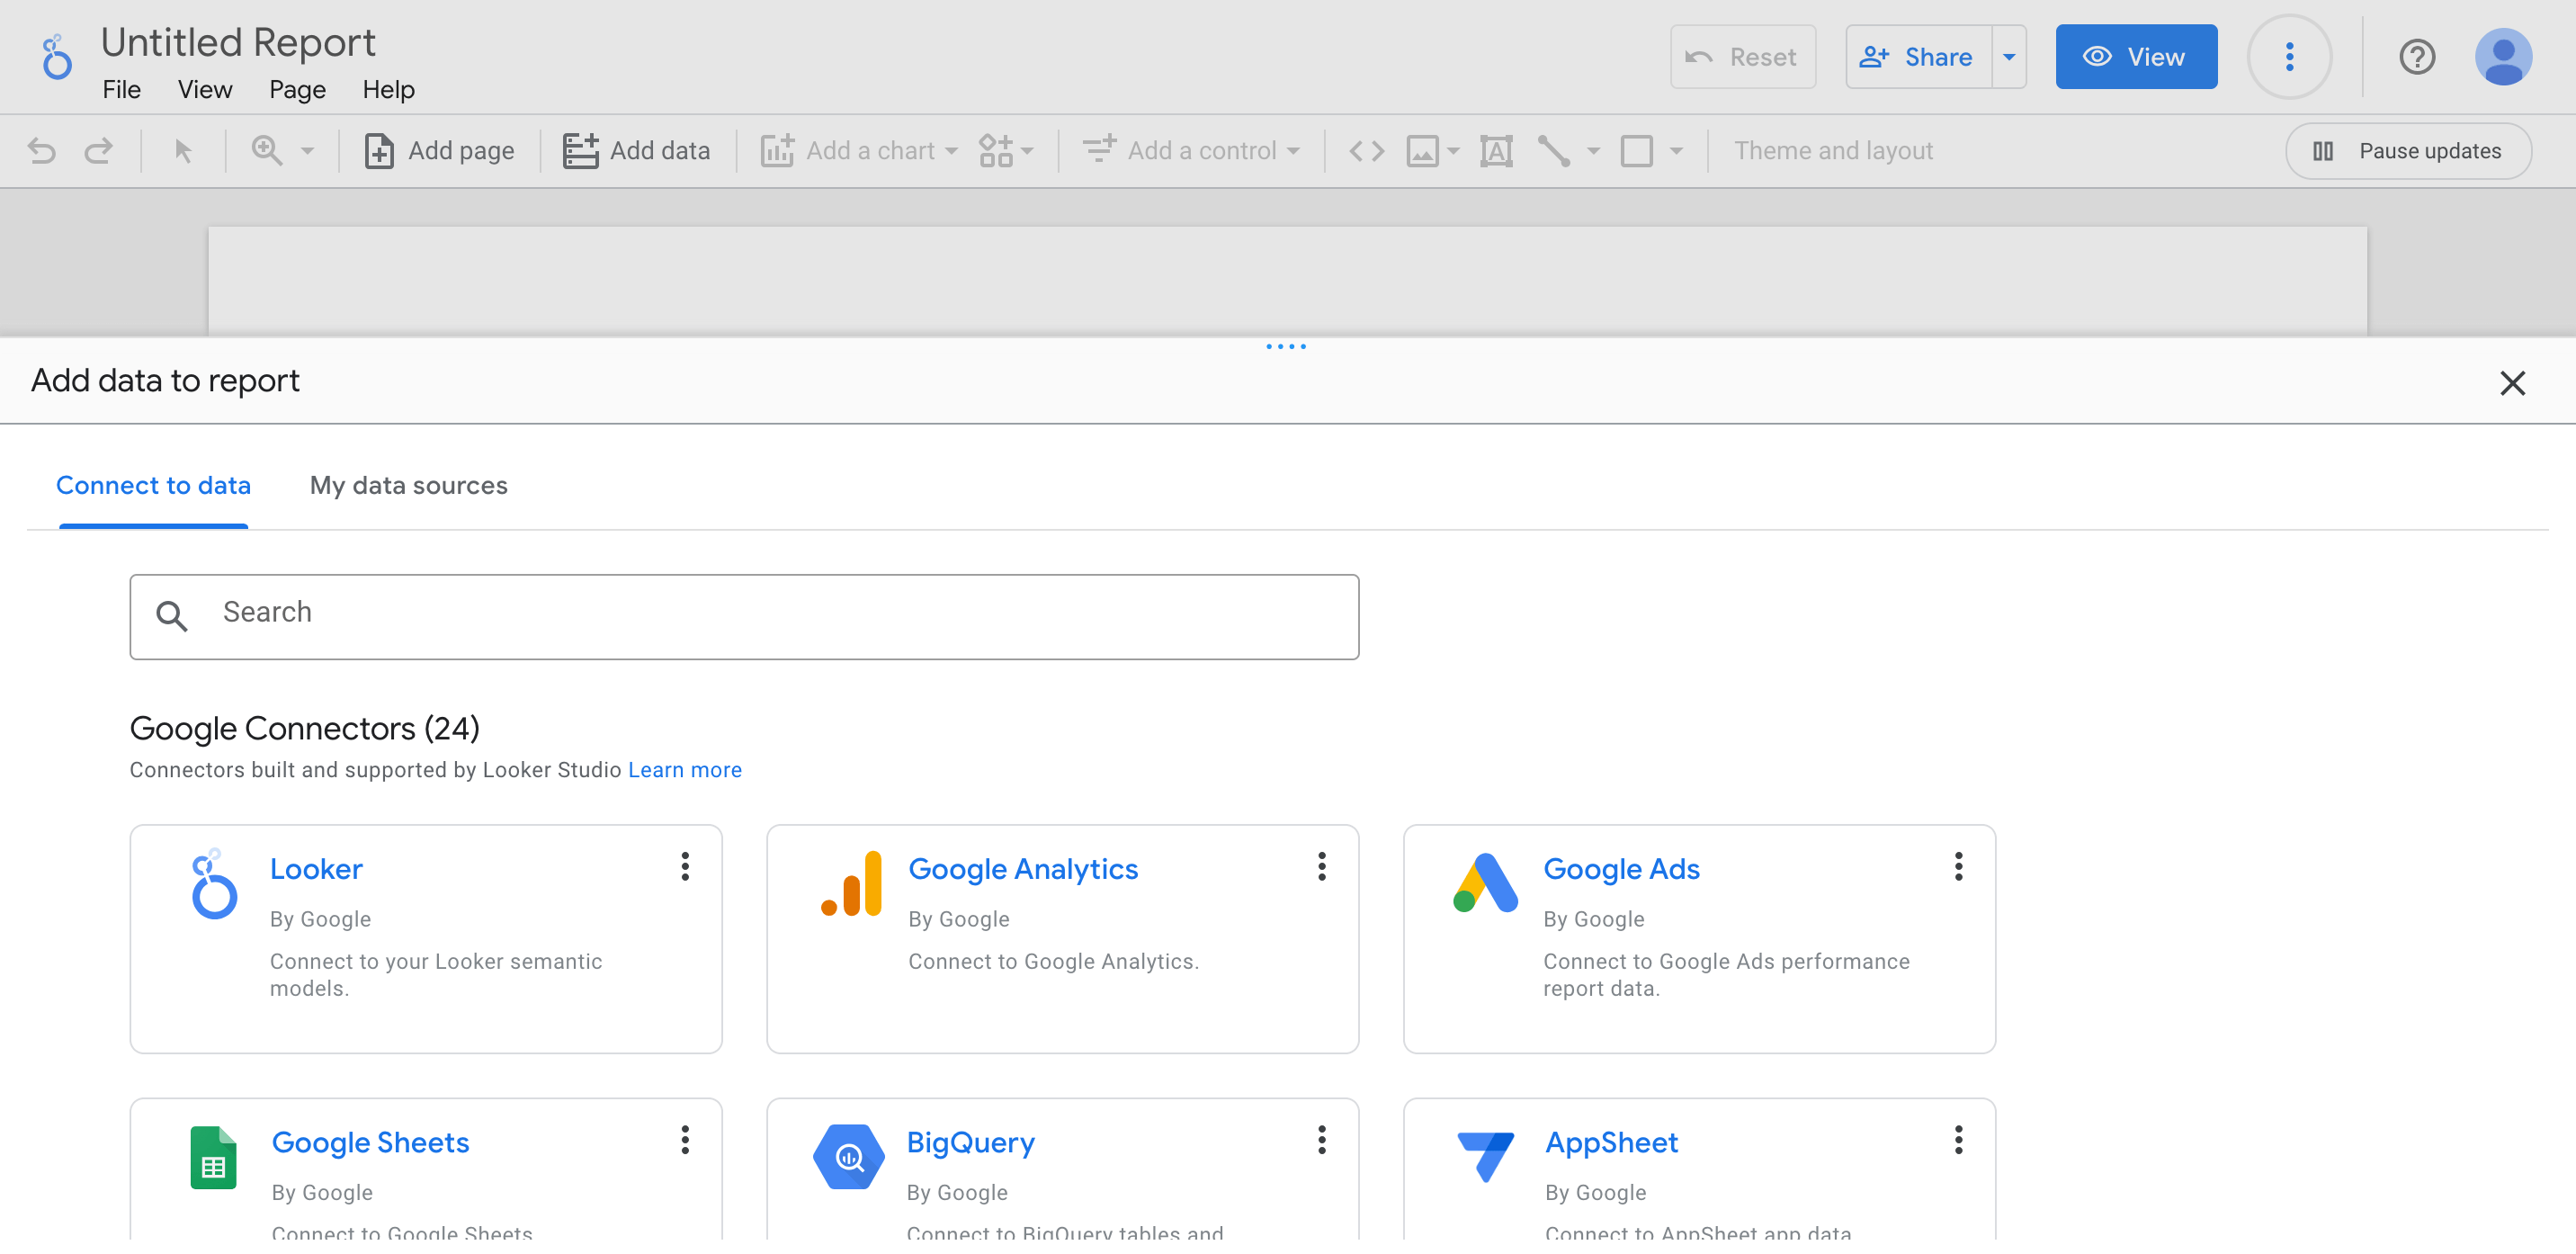The width and height of the screenshot is (2576, 1254).
Task: Open the three-dot more options menu in the header
Action: click(2288, 57)
